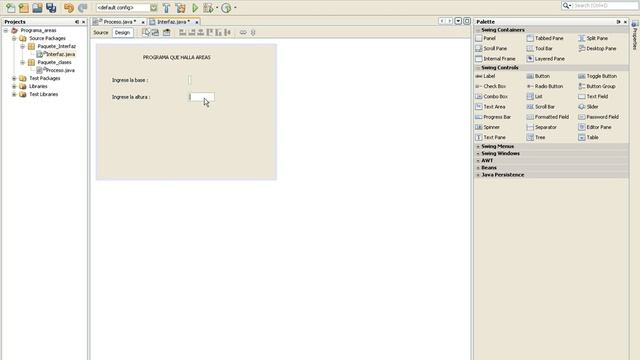
Task: Expand the AWT palette section
Action: (x=478, y=161)
